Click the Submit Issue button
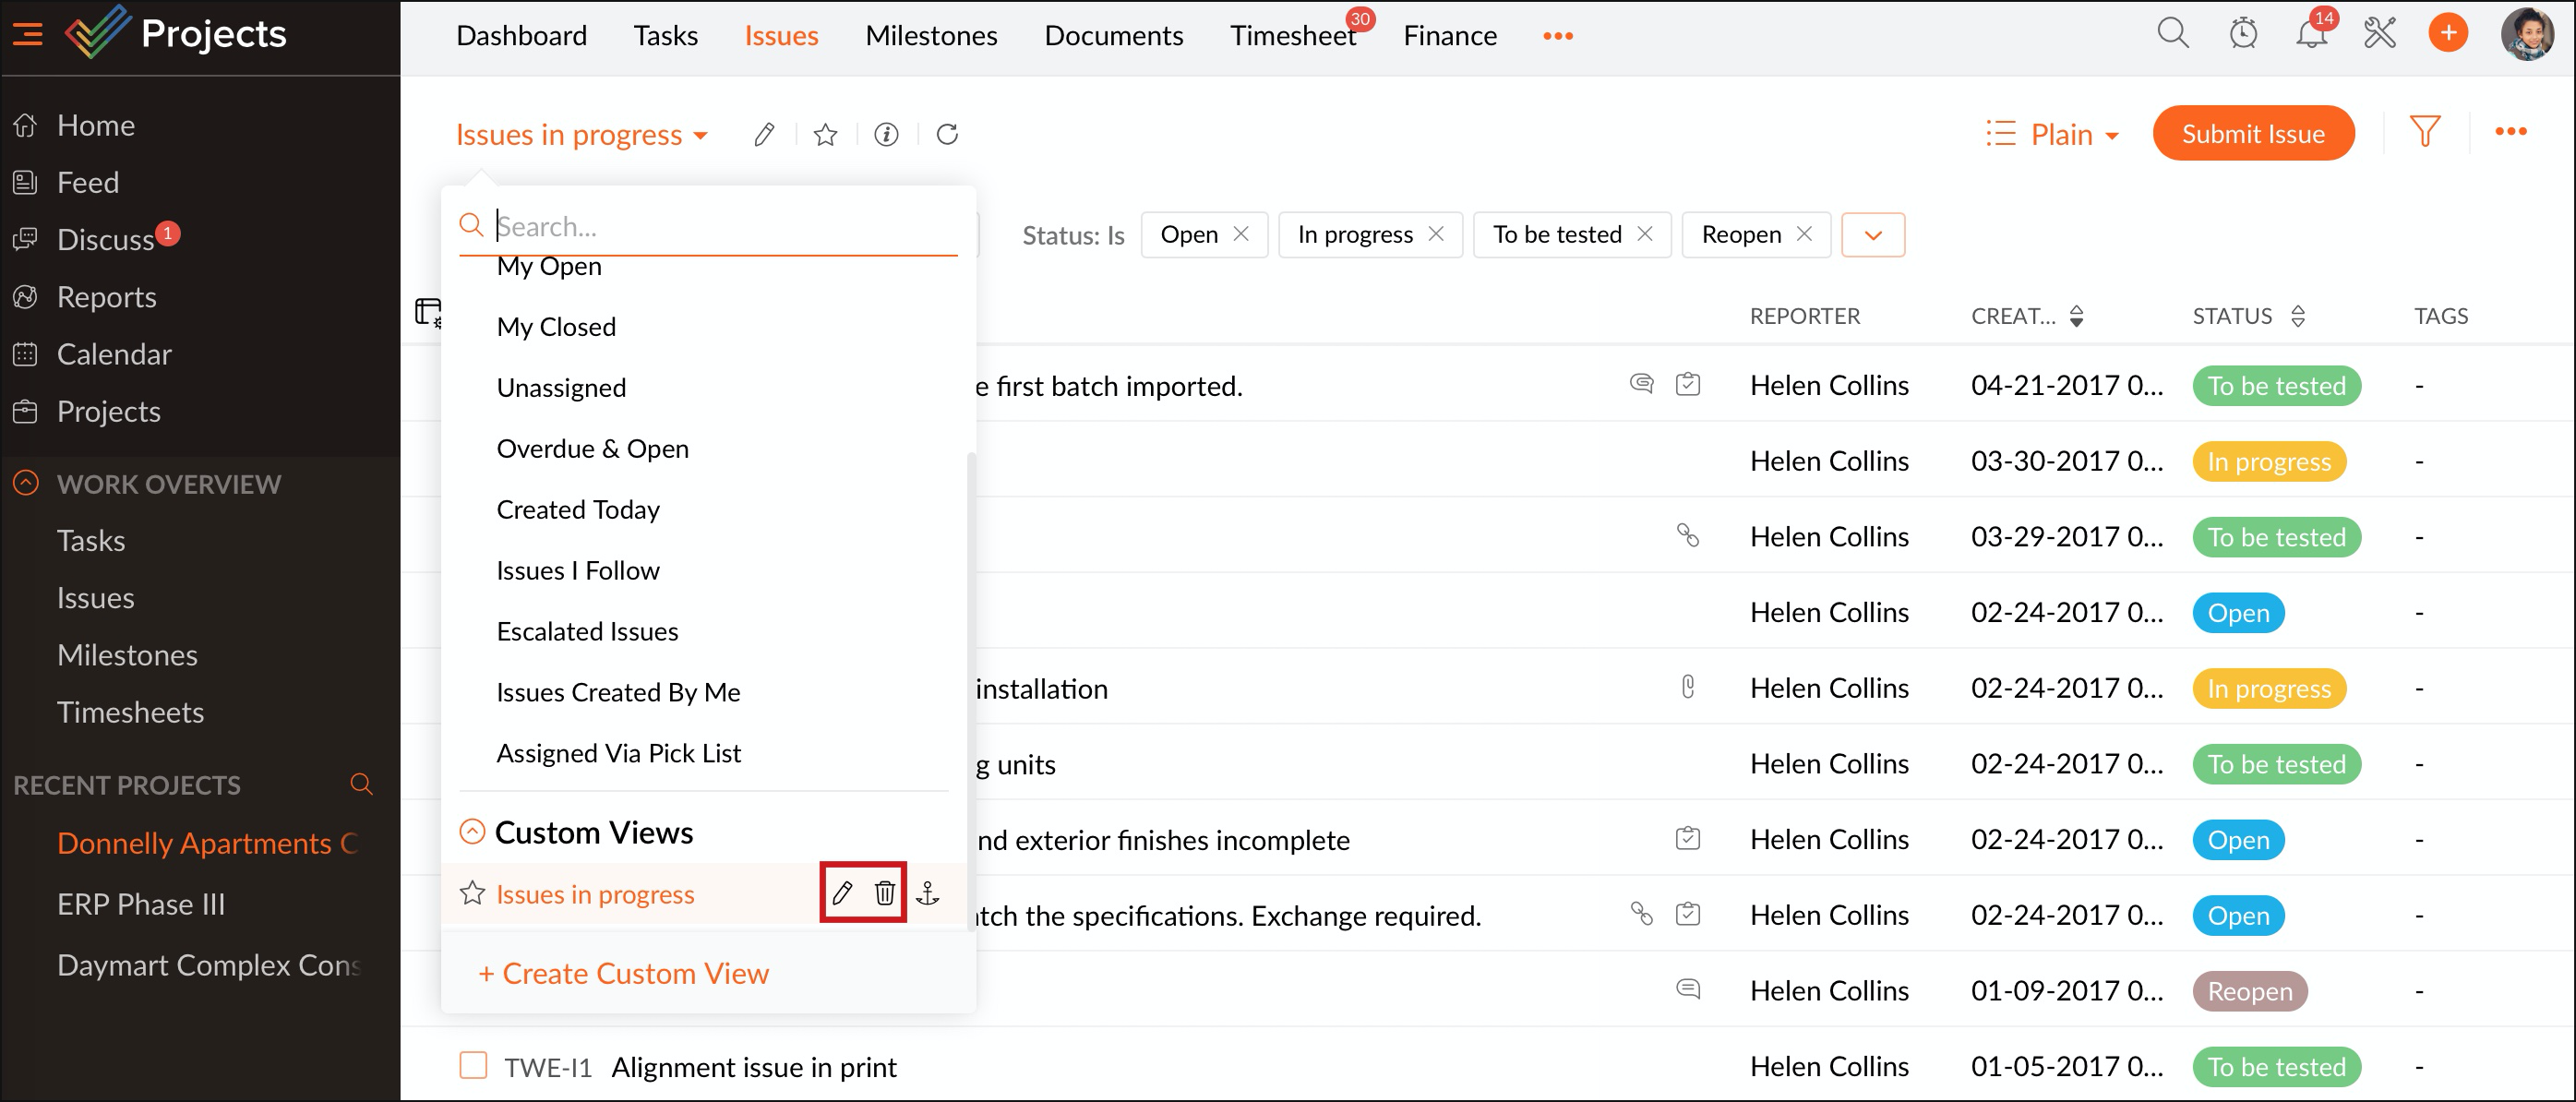2576x1102 pixels. click(x=2252, y=134)
